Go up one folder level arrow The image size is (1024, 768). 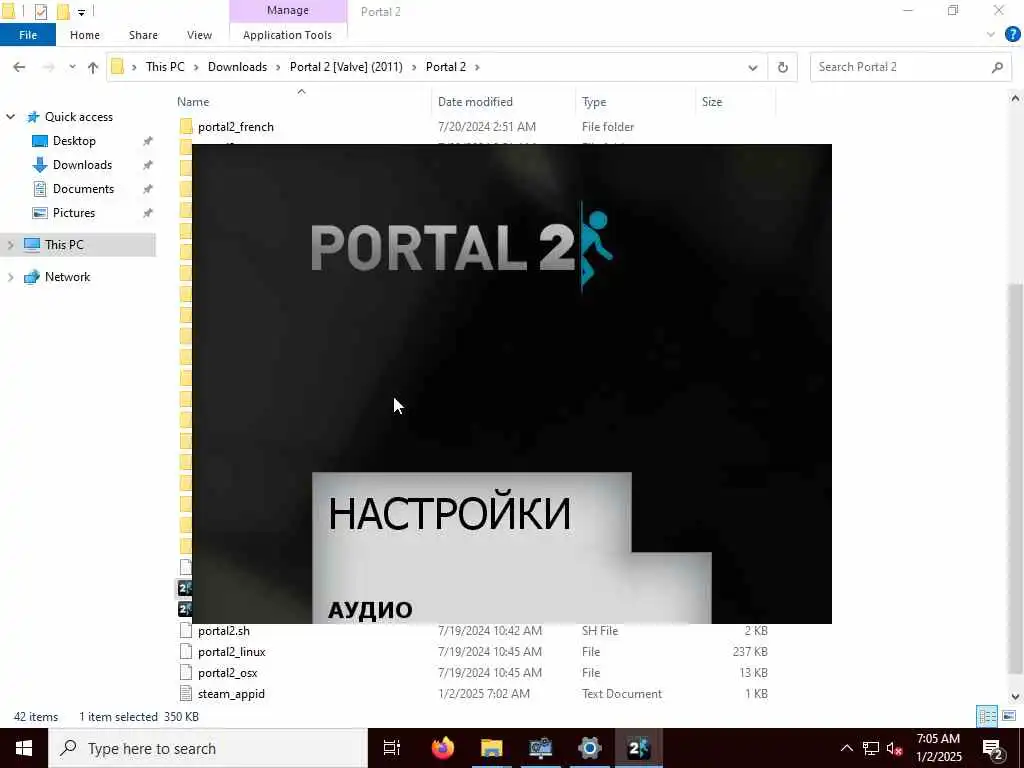93,67
